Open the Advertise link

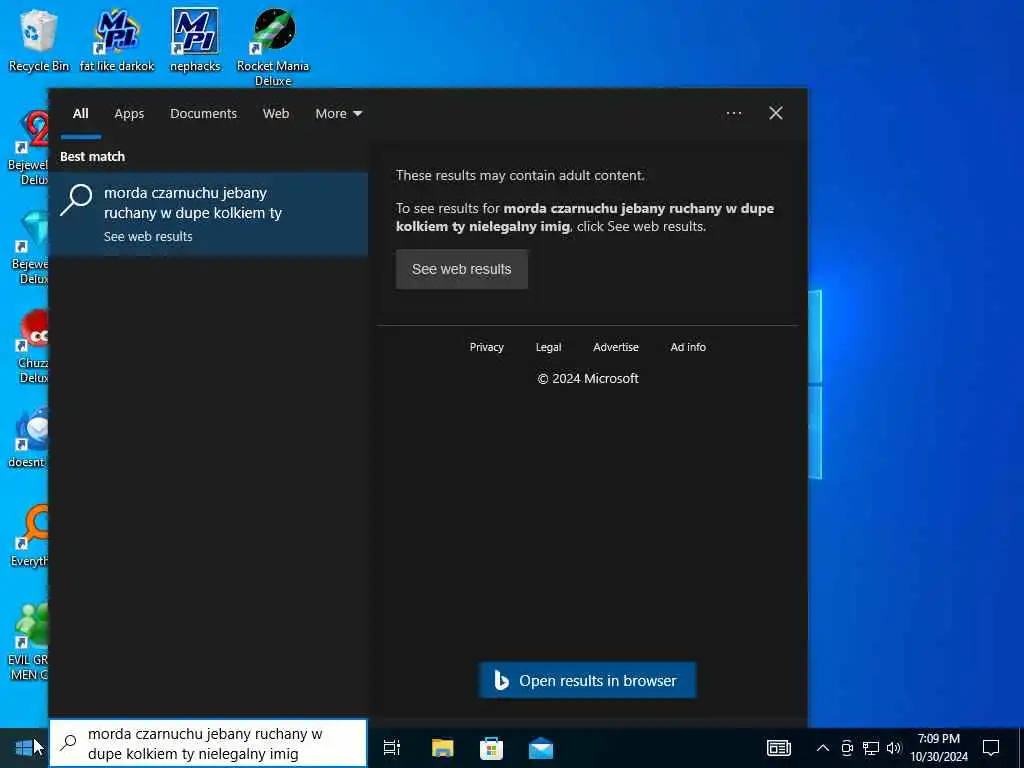tap(616, 347)
